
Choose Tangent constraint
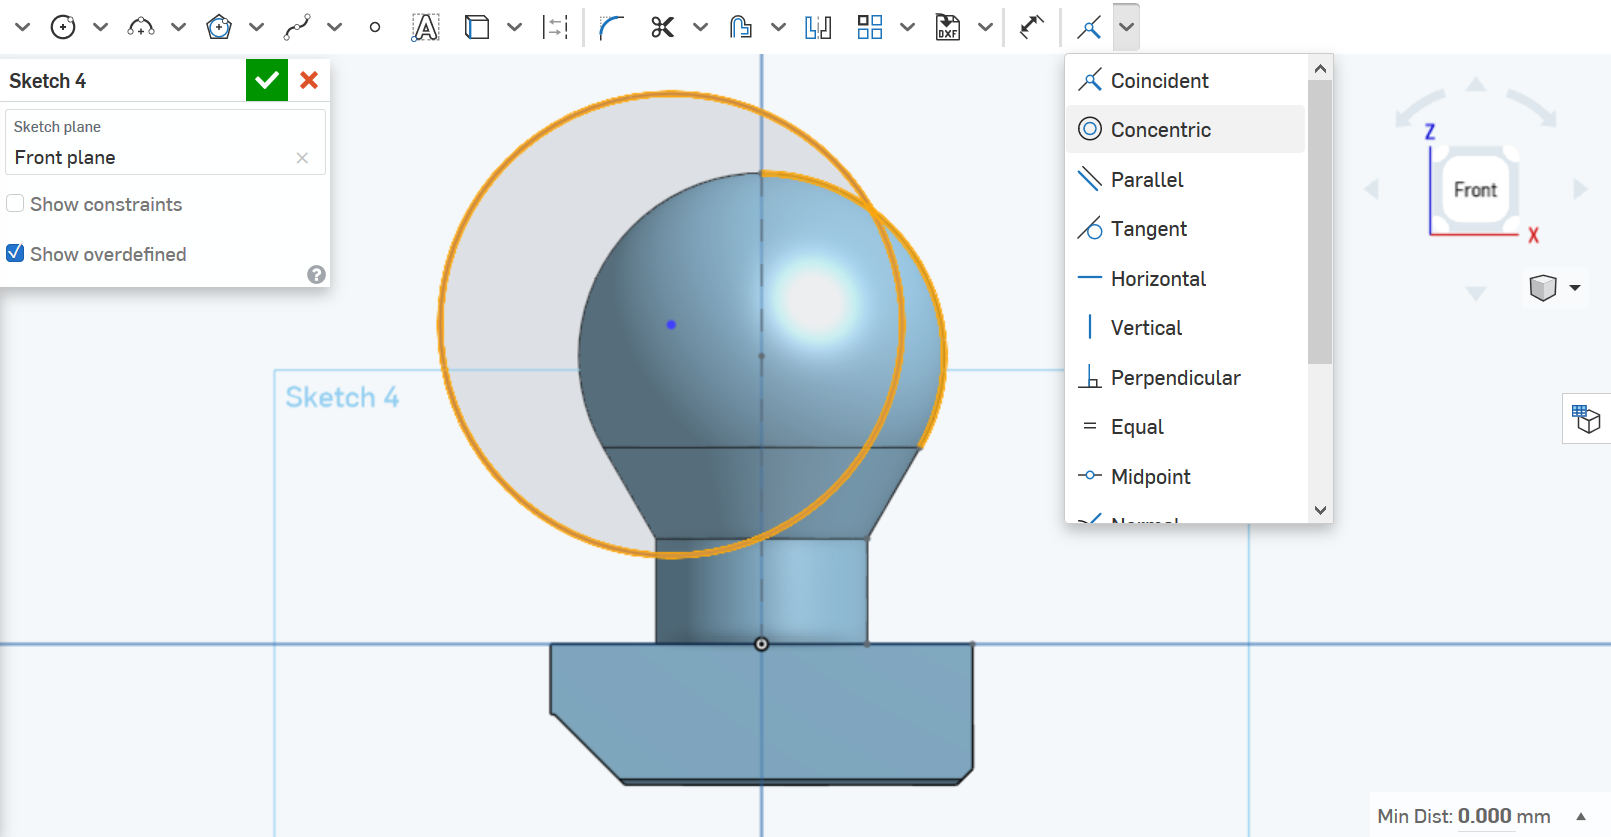pyautogui.click(x=1186, y=229)
